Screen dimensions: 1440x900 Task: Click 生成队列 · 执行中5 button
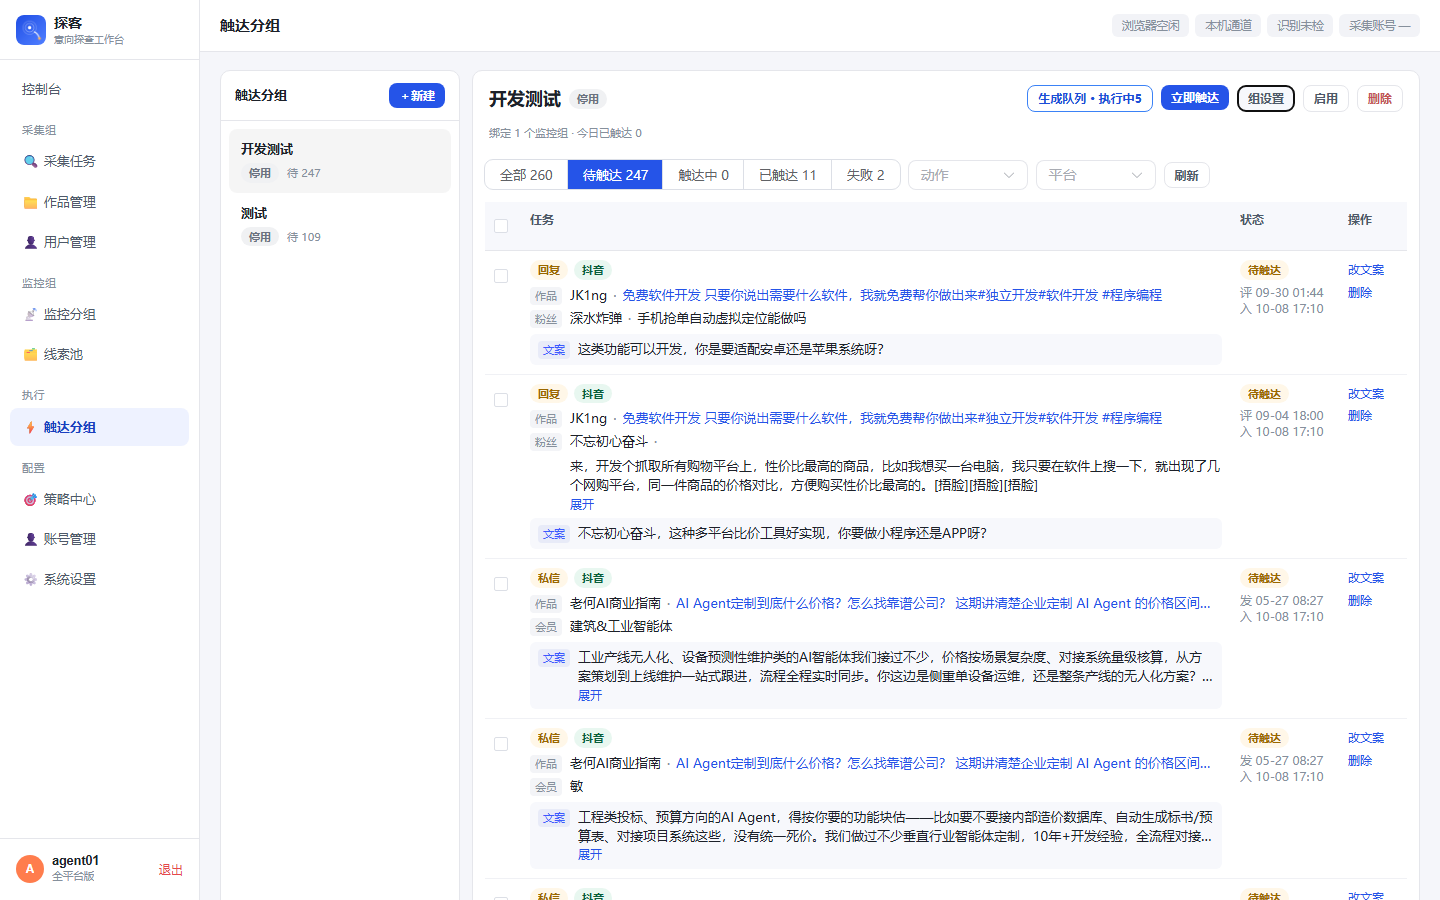click(1090, 98)
